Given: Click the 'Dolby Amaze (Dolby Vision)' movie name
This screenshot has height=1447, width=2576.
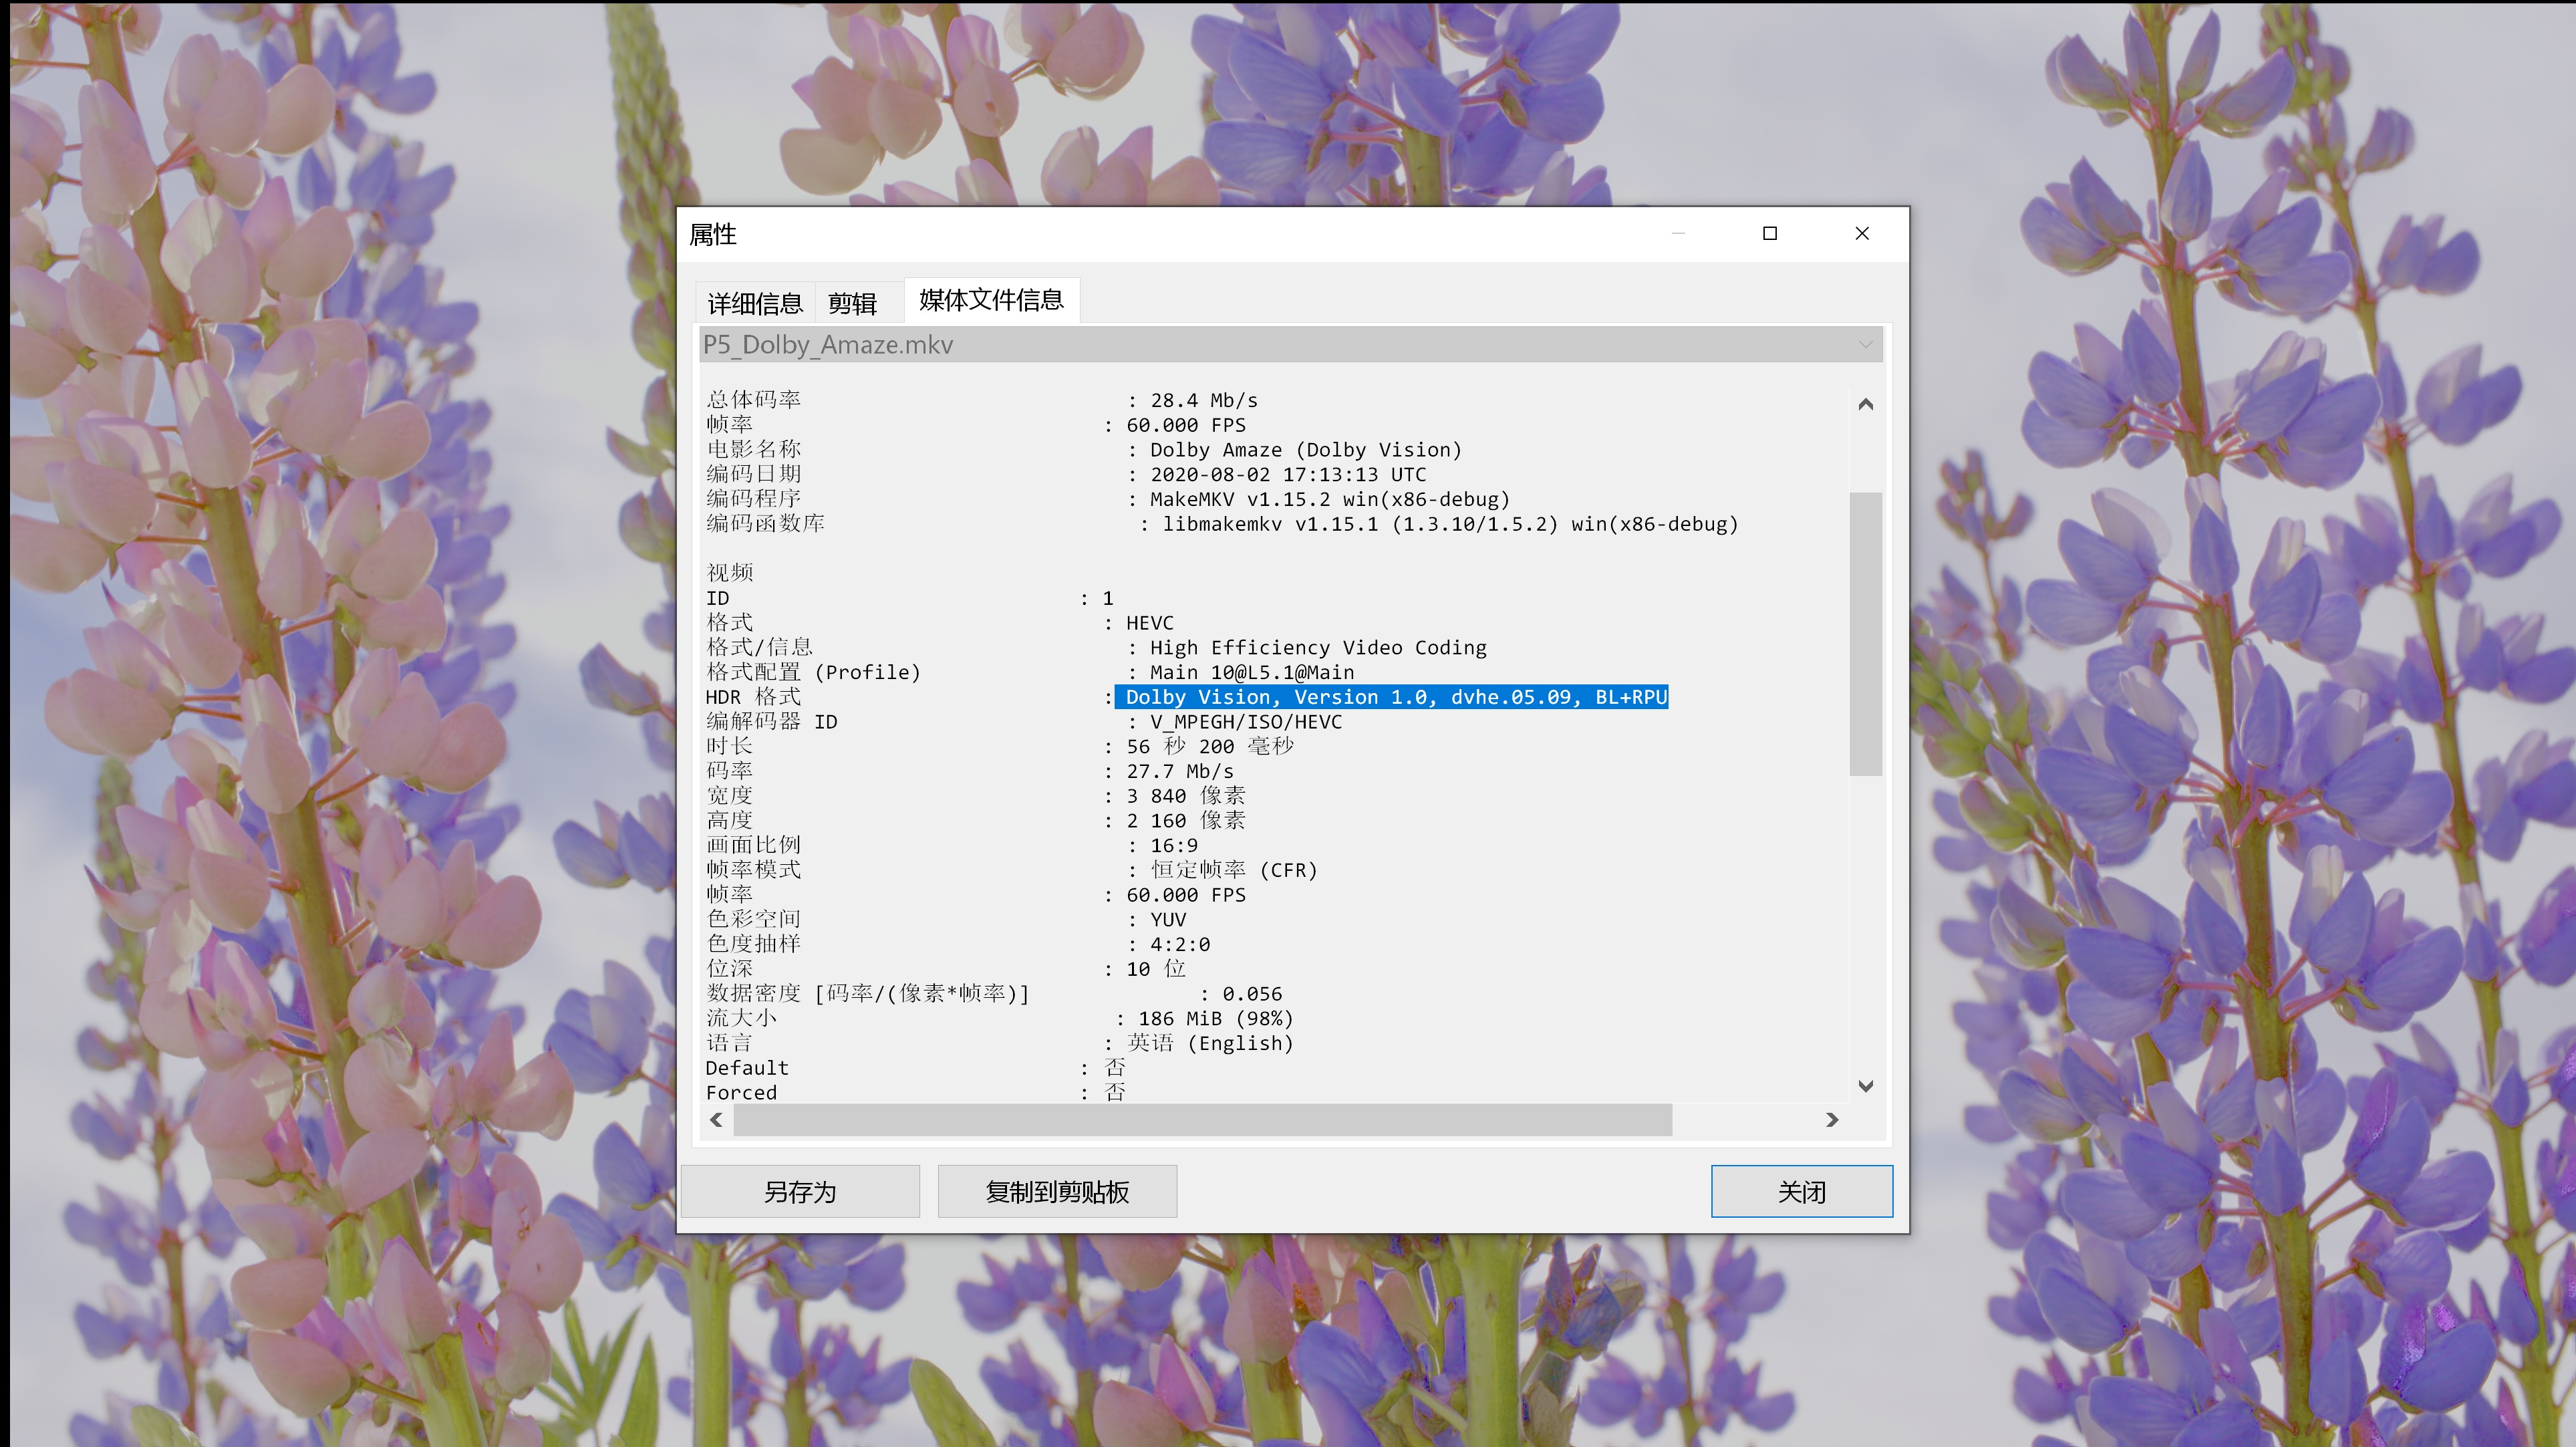Looking at the screenshot, I should pyautogui.click(x=1306, y=450).
